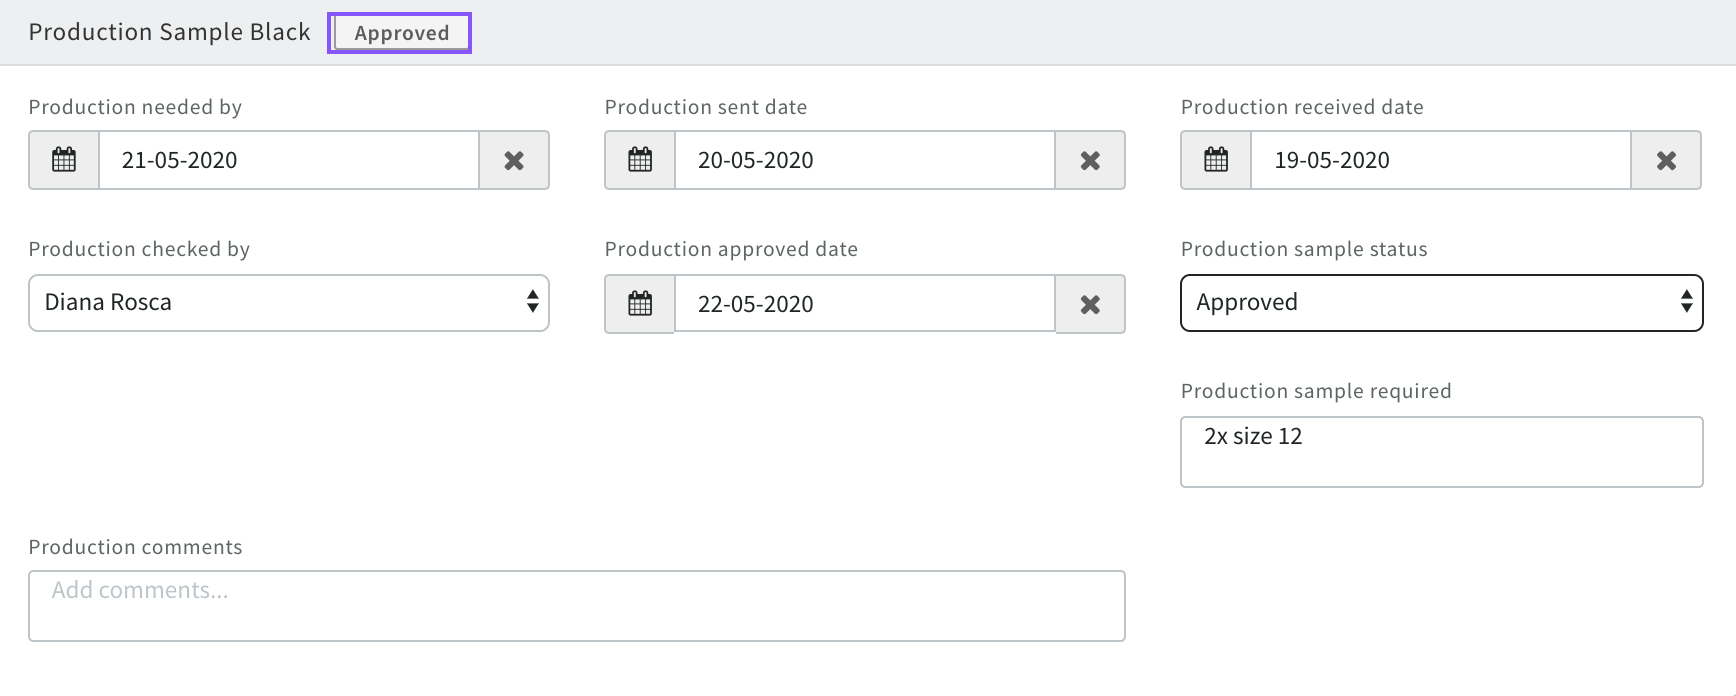Click the Production sample status label

[1303, 249]
